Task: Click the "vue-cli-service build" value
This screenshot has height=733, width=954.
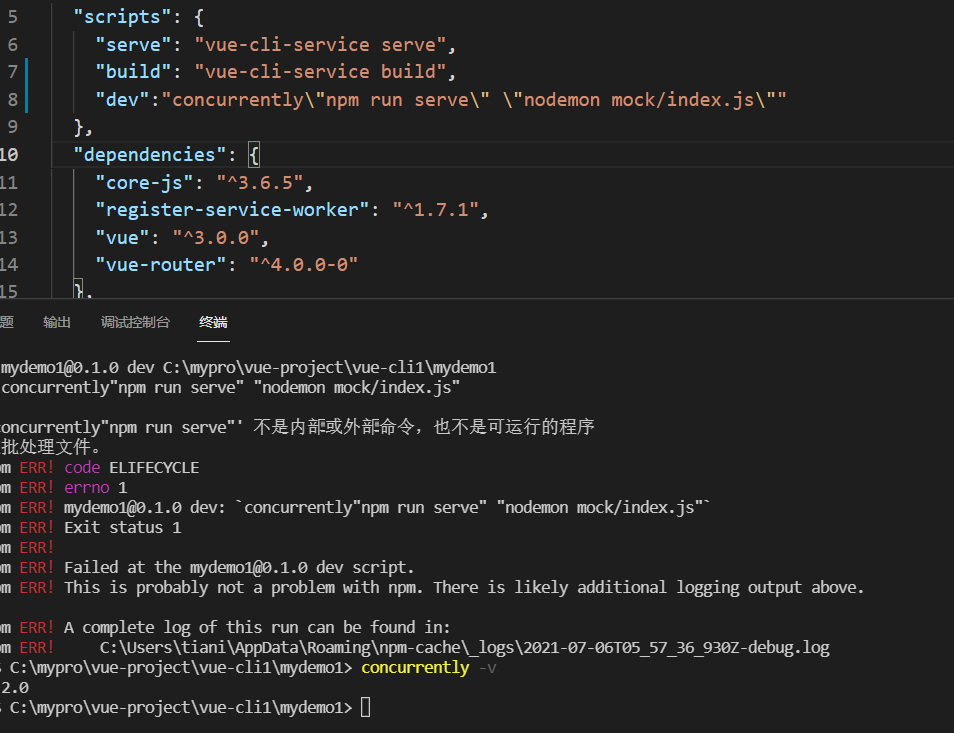Action: click(321, 72)
